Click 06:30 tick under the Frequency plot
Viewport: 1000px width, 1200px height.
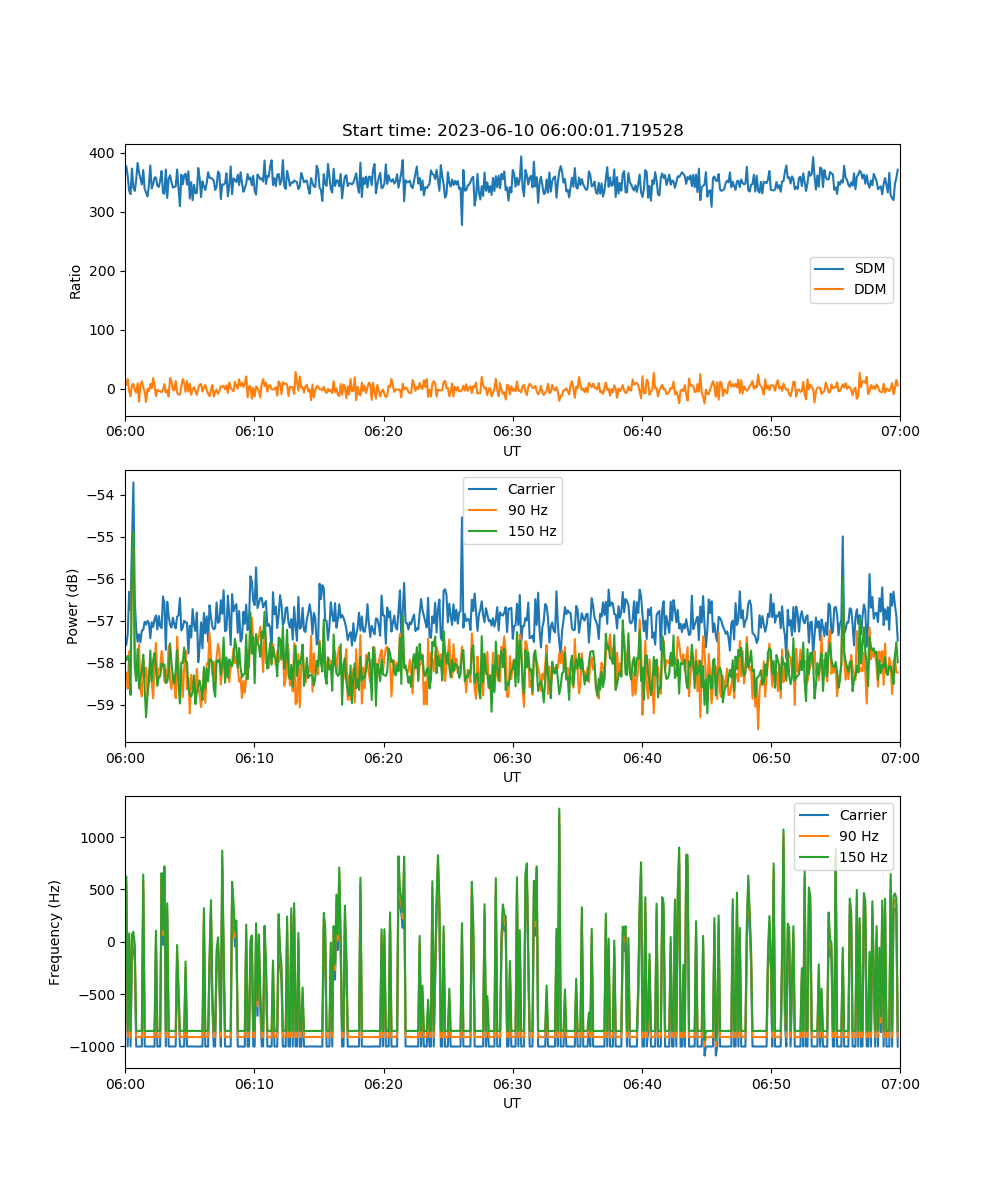(x=512, y=1083)
